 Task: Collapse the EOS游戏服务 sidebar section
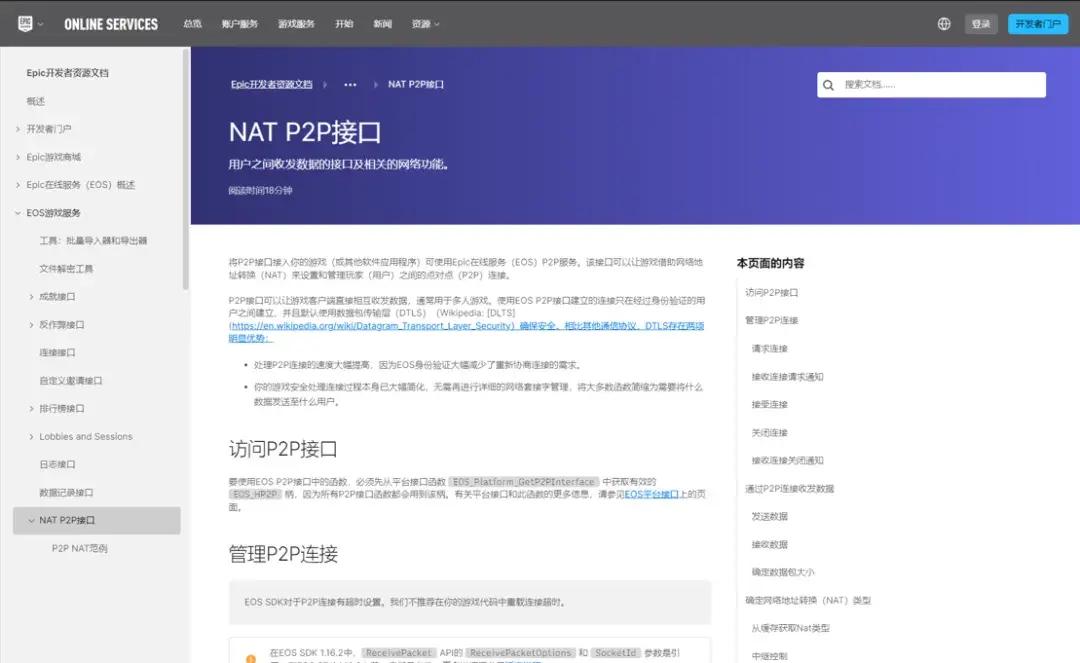tap(18, 213)
